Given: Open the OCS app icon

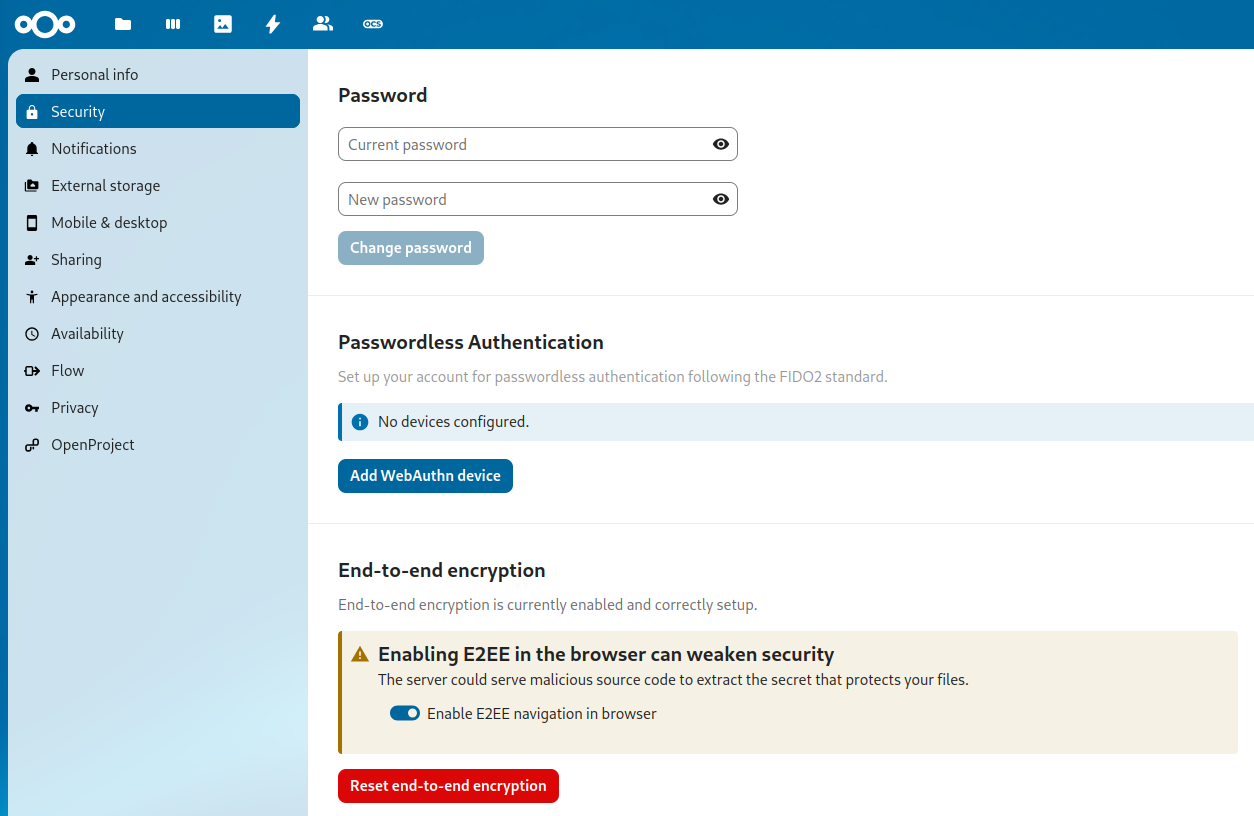Looking at the screenshot, I should click(x=373, y=24).
